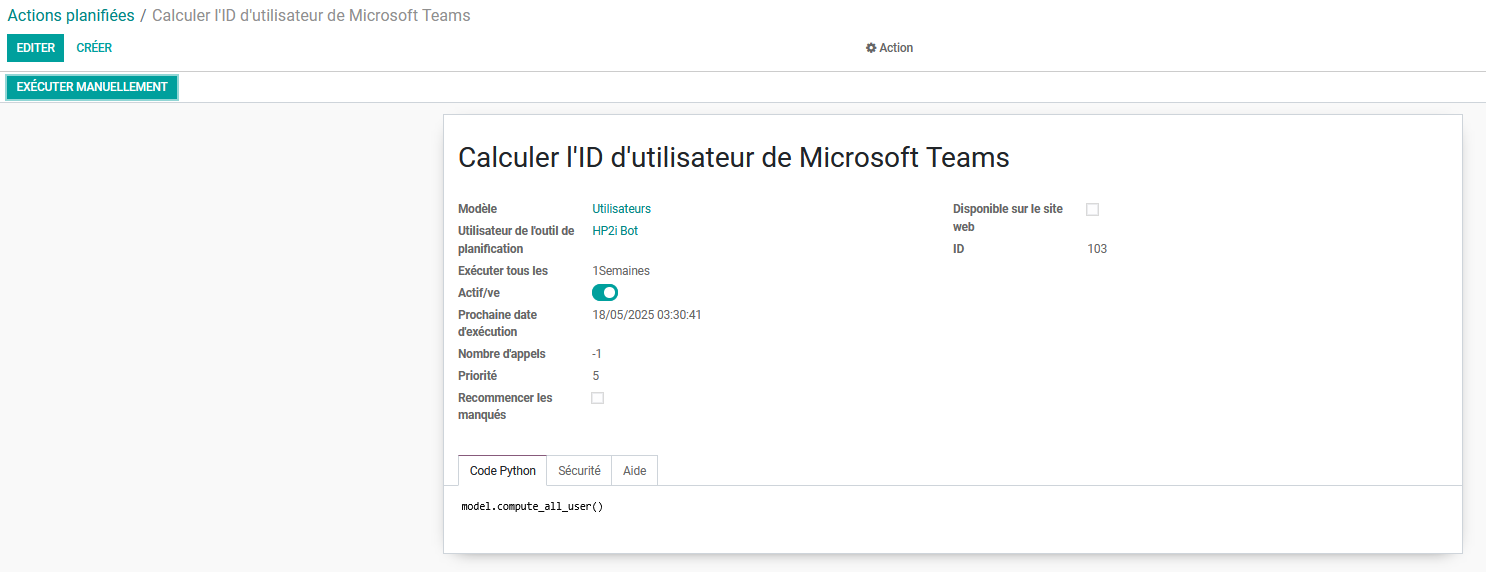Open the Utilisateurs model link
This screenshot has height=572, width=1486.
621,209
